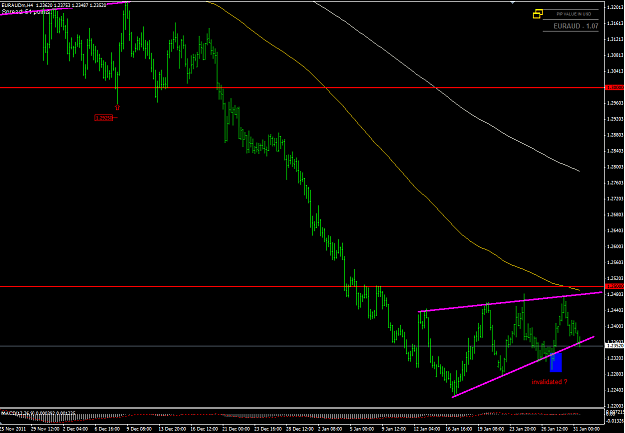Click the lower red horizontal line's price tag
Screen dimensions: 625x433
pos(615,286)
